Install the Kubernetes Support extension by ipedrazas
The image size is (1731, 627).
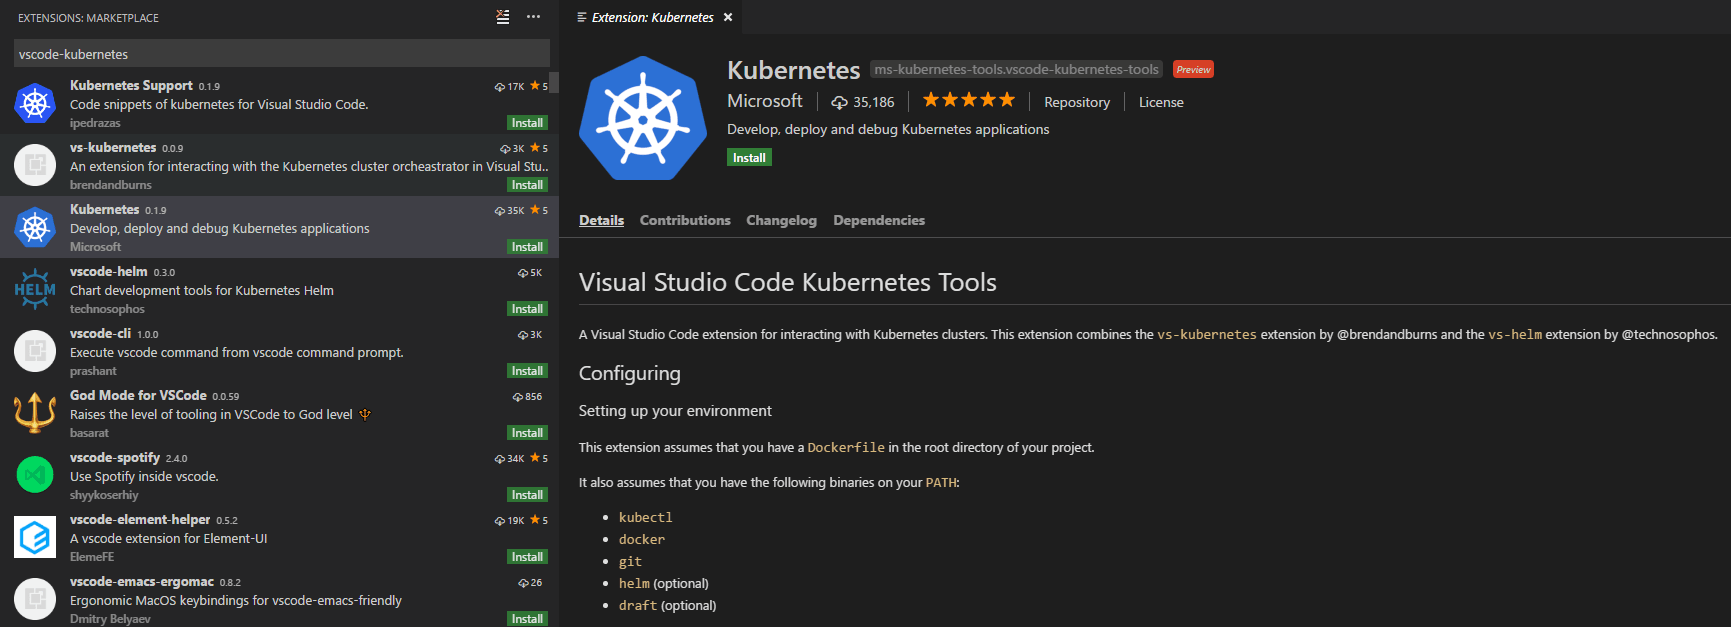point(527,123)
